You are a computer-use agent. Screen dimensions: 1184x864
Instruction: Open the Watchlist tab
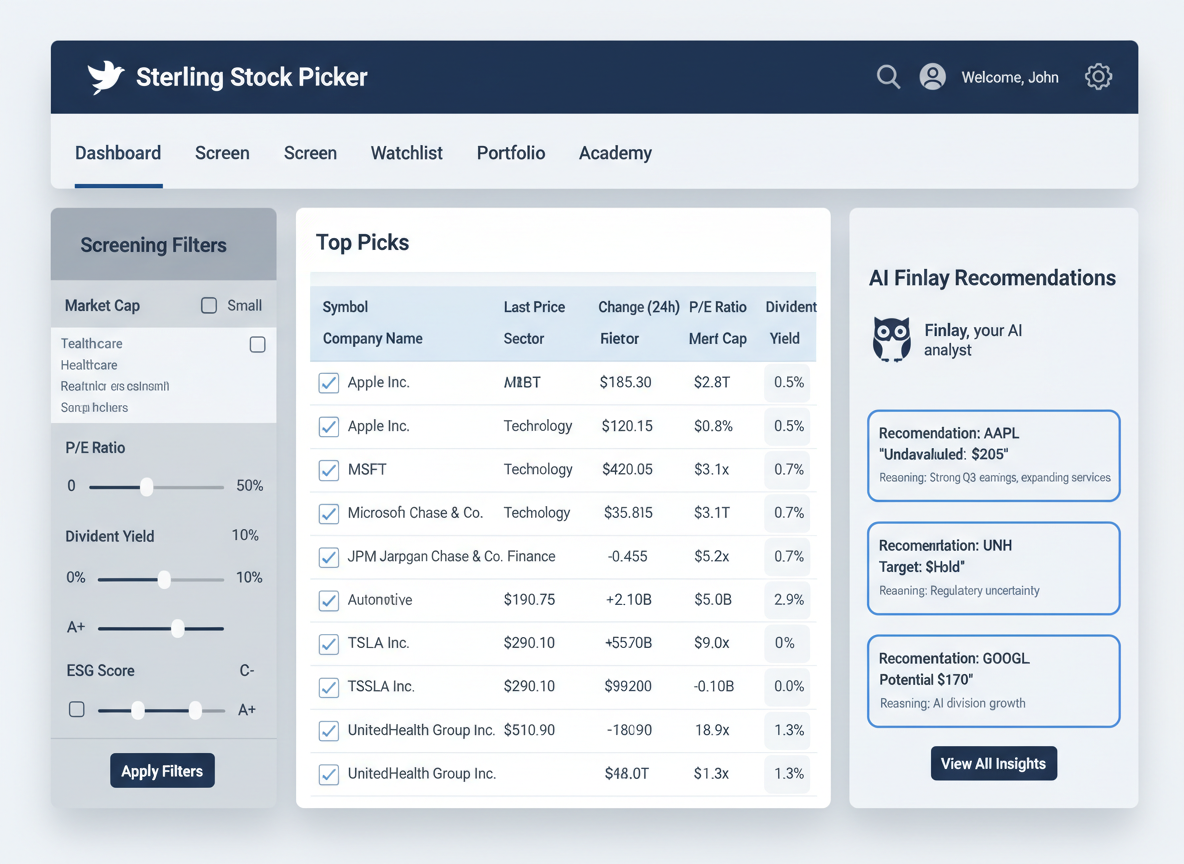(406, 152)
